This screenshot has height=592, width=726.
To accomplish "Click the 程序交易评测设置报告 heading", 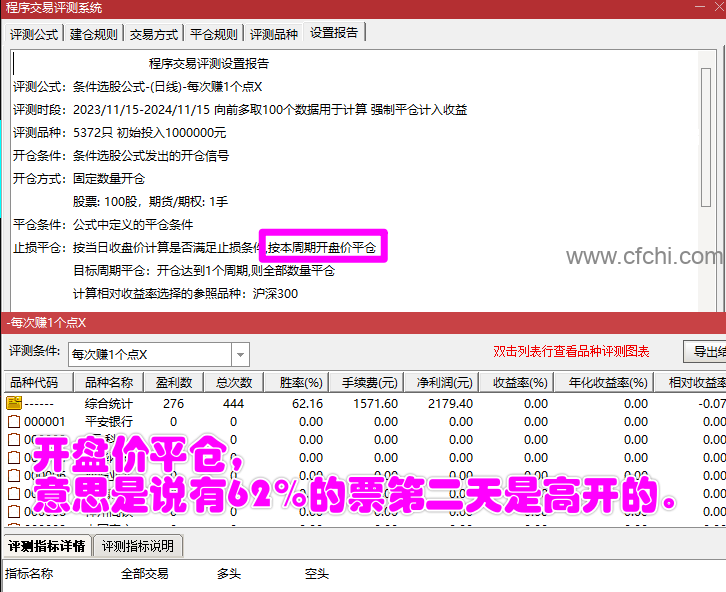I will 209,63.
